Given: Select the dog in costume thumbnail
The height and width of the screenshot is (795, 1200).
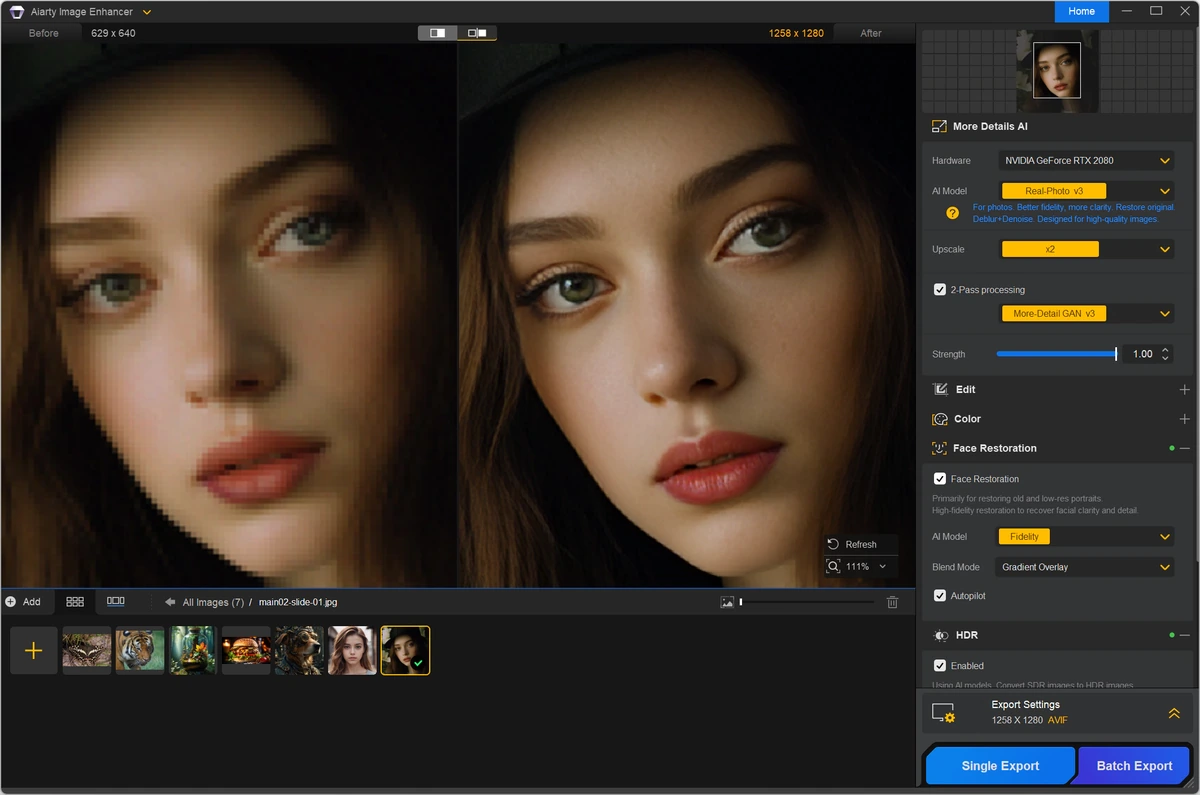Looking at the screenshot, I should tap(299, 651).
